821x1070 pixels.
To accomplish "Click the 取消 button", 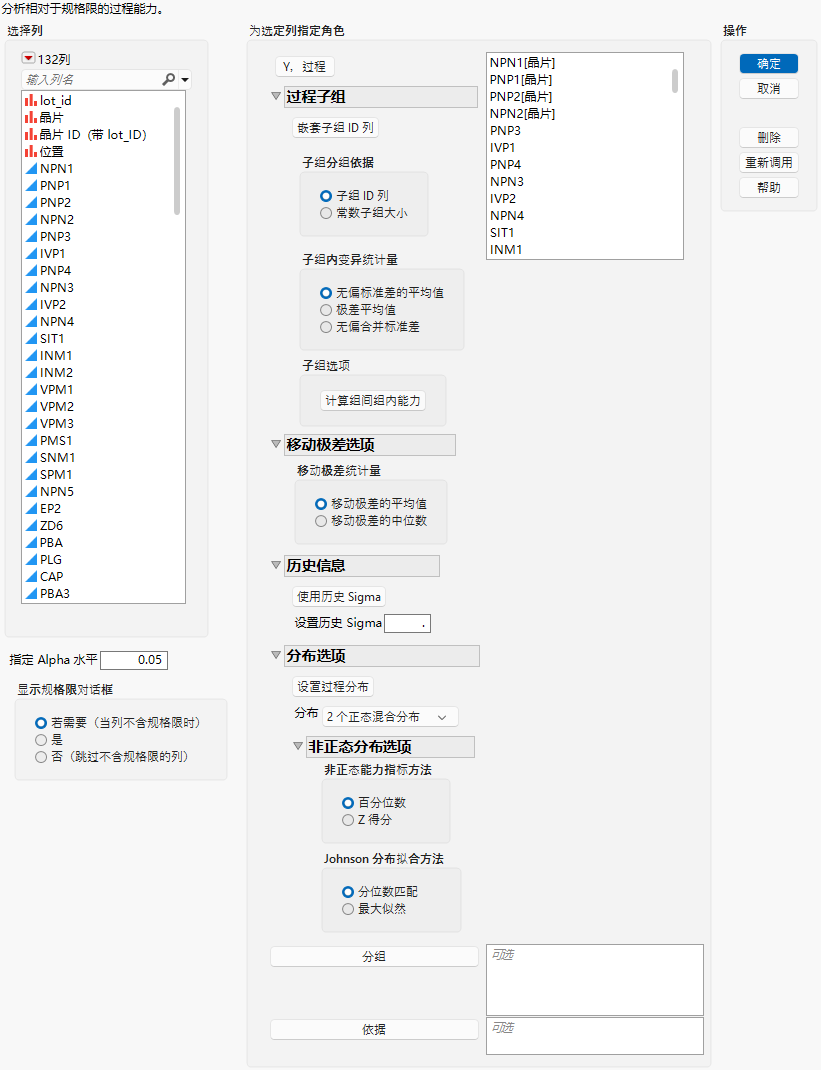I will point(769,89).
